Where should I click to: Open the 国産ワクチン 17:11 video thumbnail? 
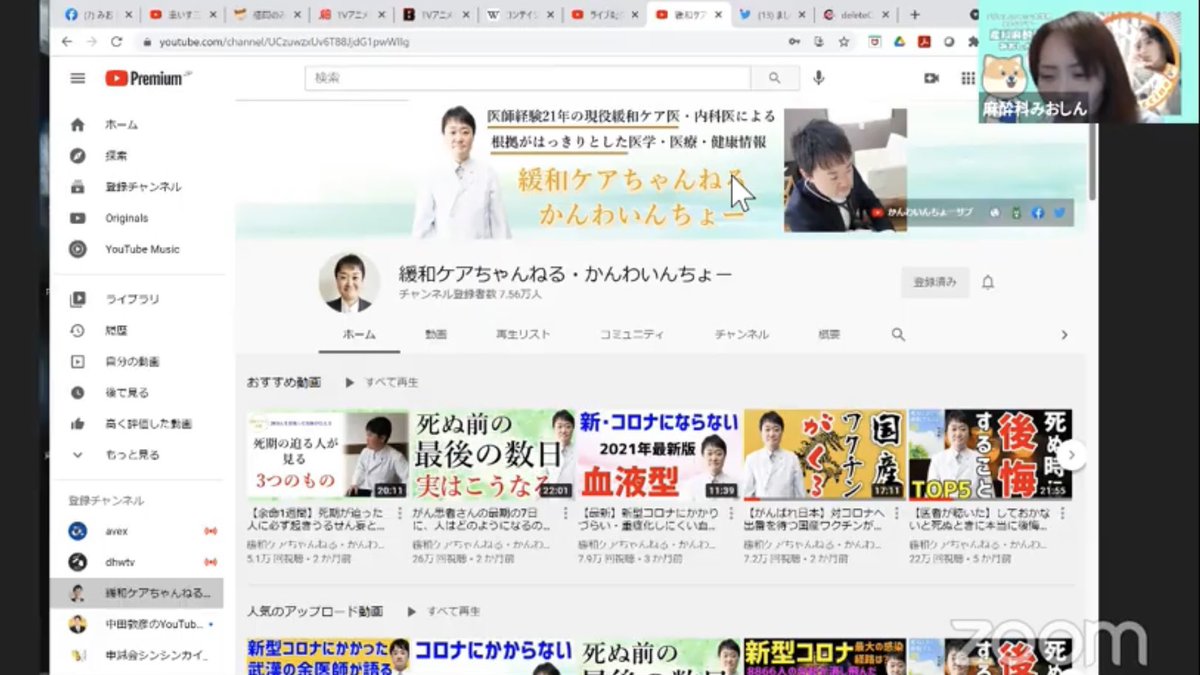825,454
